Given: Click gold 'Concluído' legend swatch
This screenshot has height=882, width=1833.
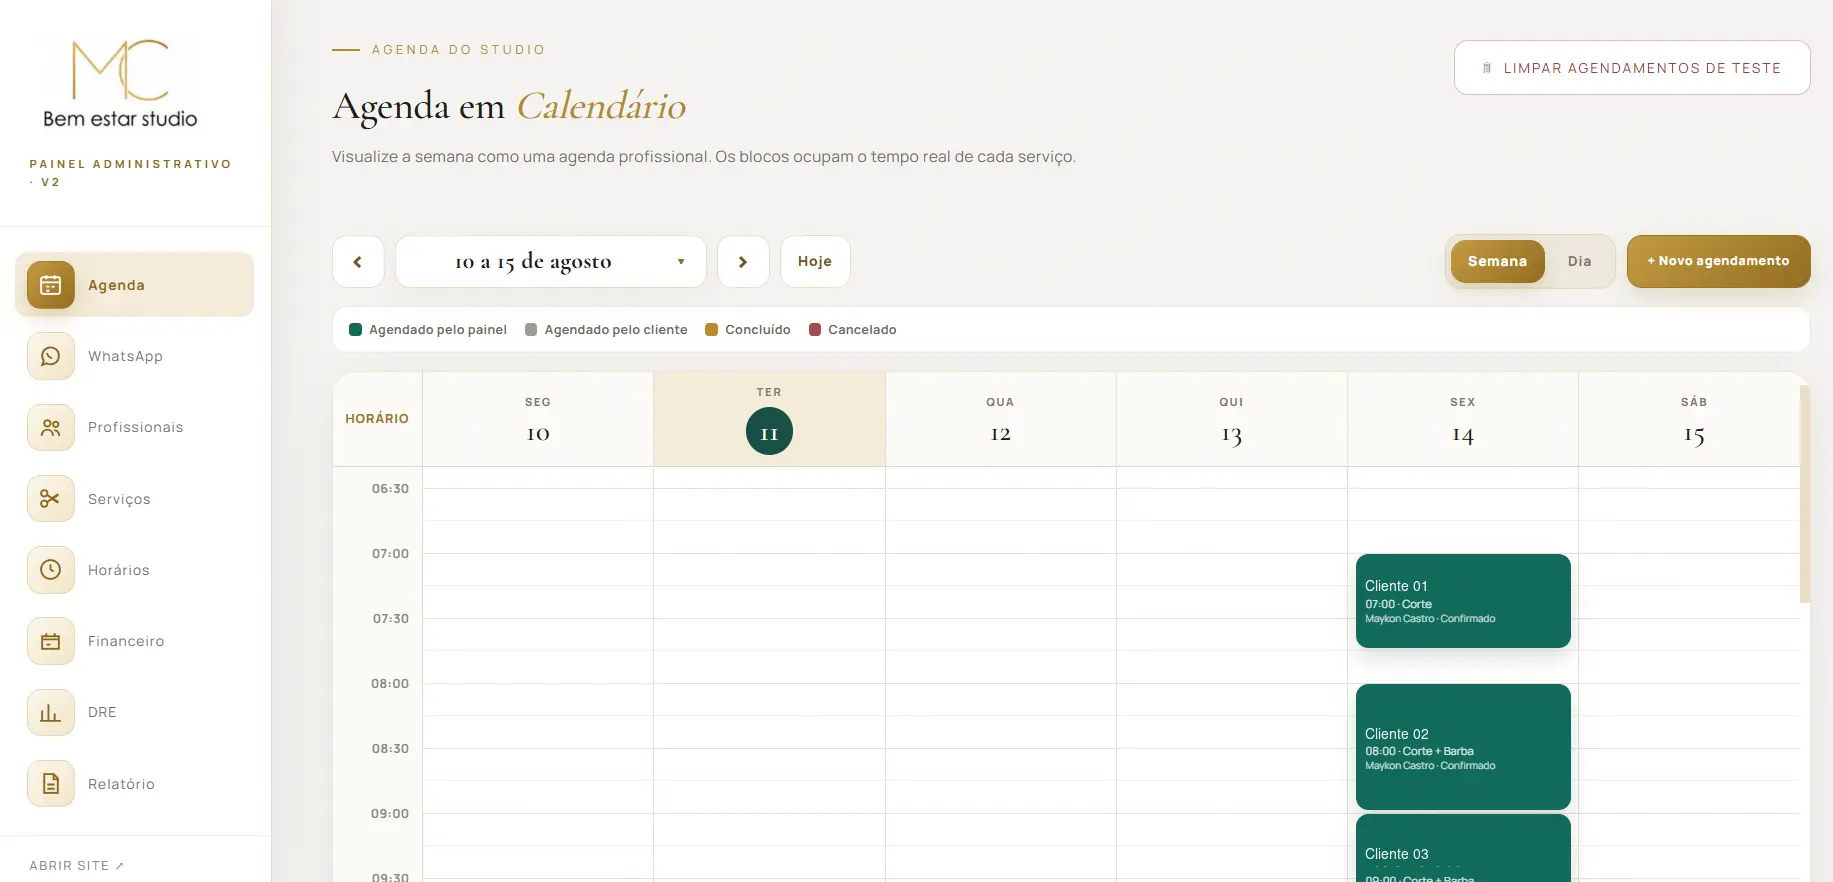Looking at the screenshot, I should pos(711,330).
